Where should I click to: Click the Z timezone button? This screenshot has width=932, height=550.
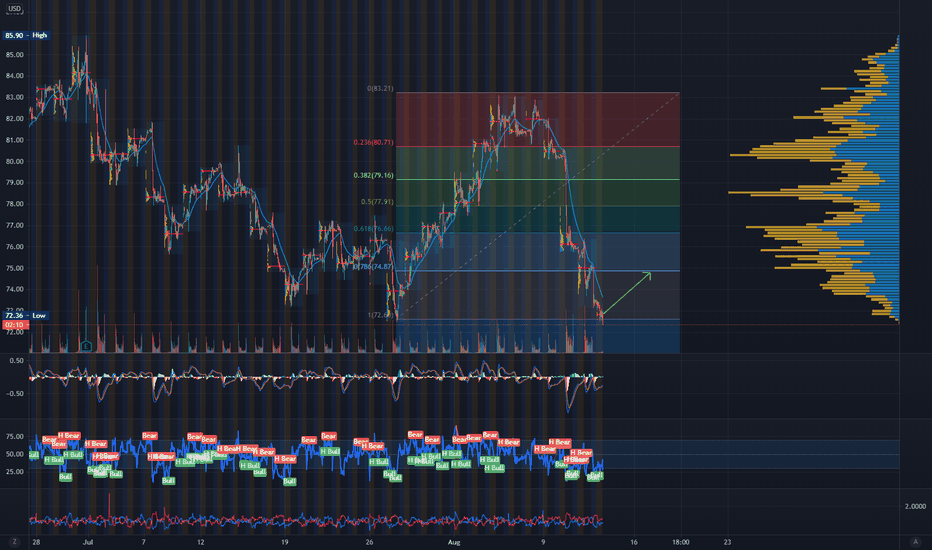(x=14, y=542)
